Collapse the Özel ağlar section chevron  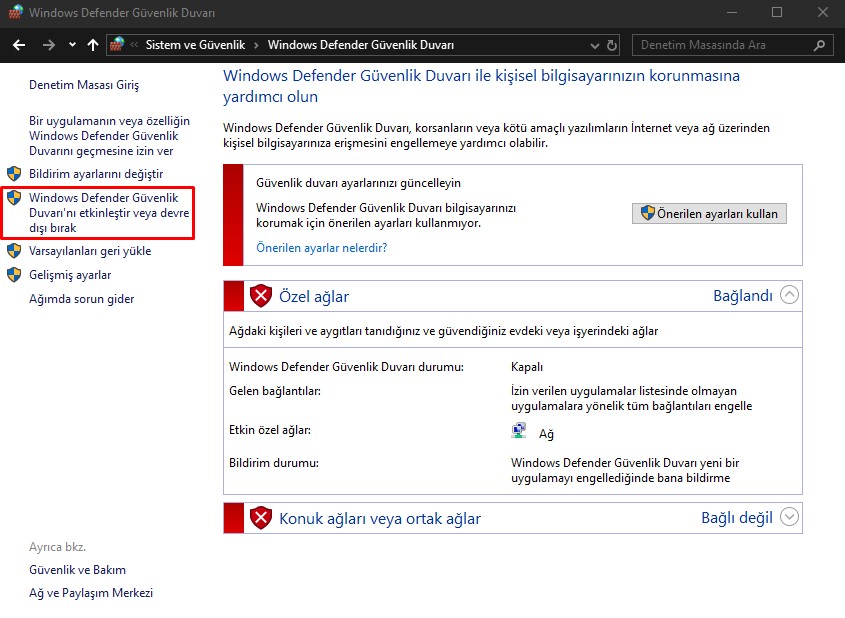click(789, 295)
